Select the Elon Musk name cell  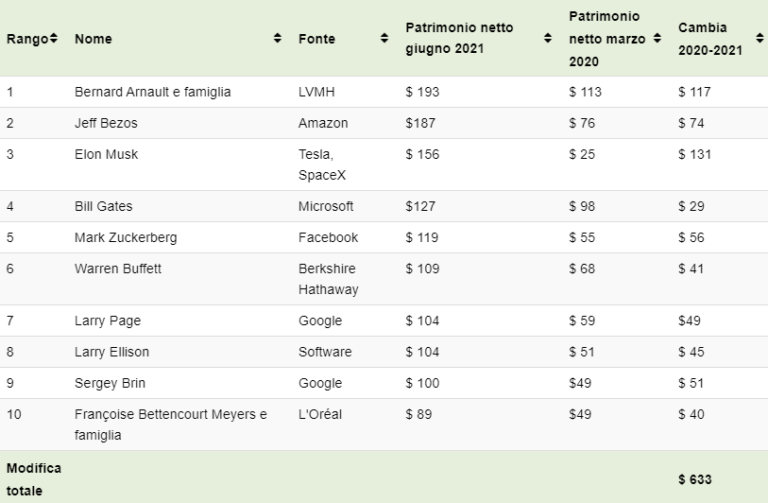point(106,154)
